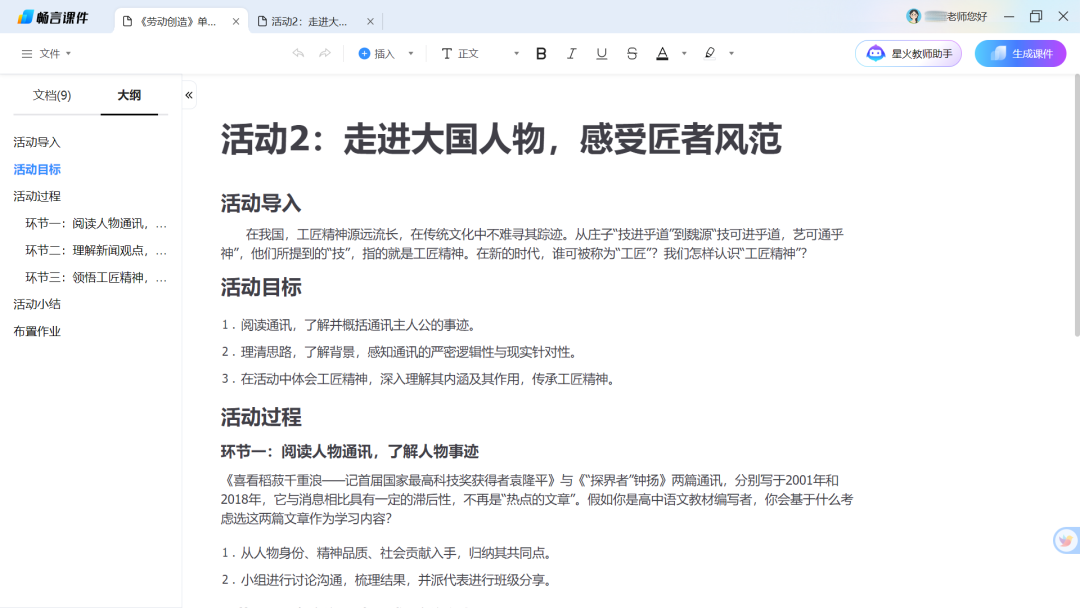Select the highlighter pen tool
Image resolution: width=1080 pixels, height=608 pixels.
pos(708,54)
